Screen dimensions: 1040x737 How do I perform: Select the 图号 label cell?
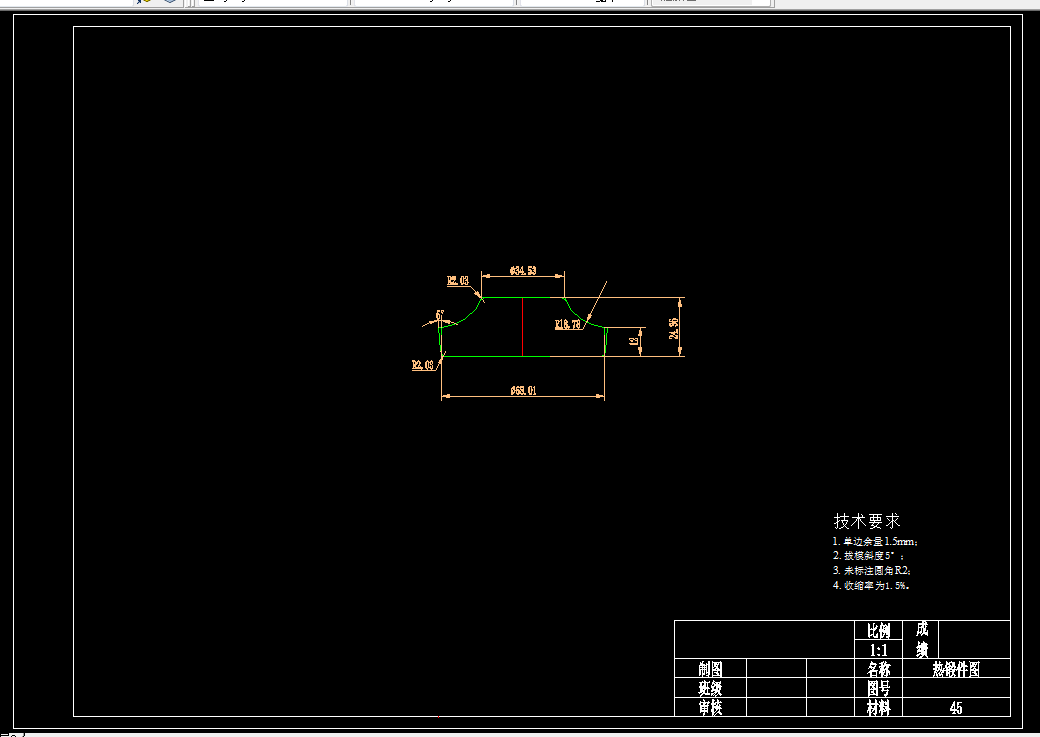coord(878,688)
